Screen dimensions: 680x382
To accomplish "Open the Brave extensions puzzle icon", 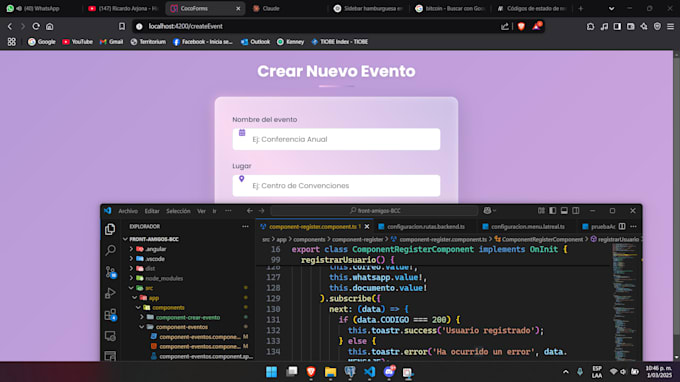I will pyautogui.click(x=590, y=26).
